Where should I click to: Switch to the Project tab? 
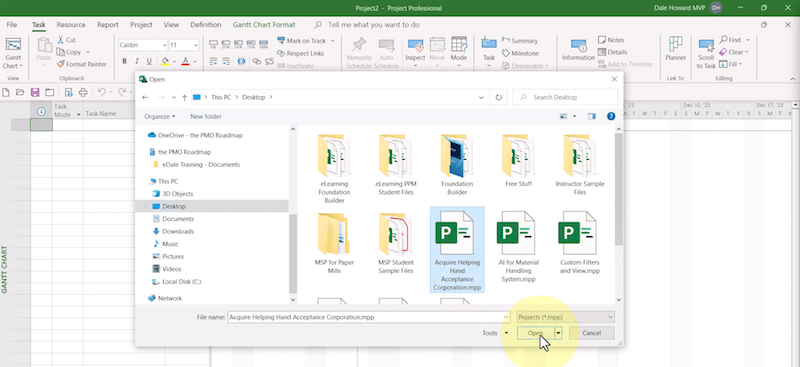[x=141, y=25]
